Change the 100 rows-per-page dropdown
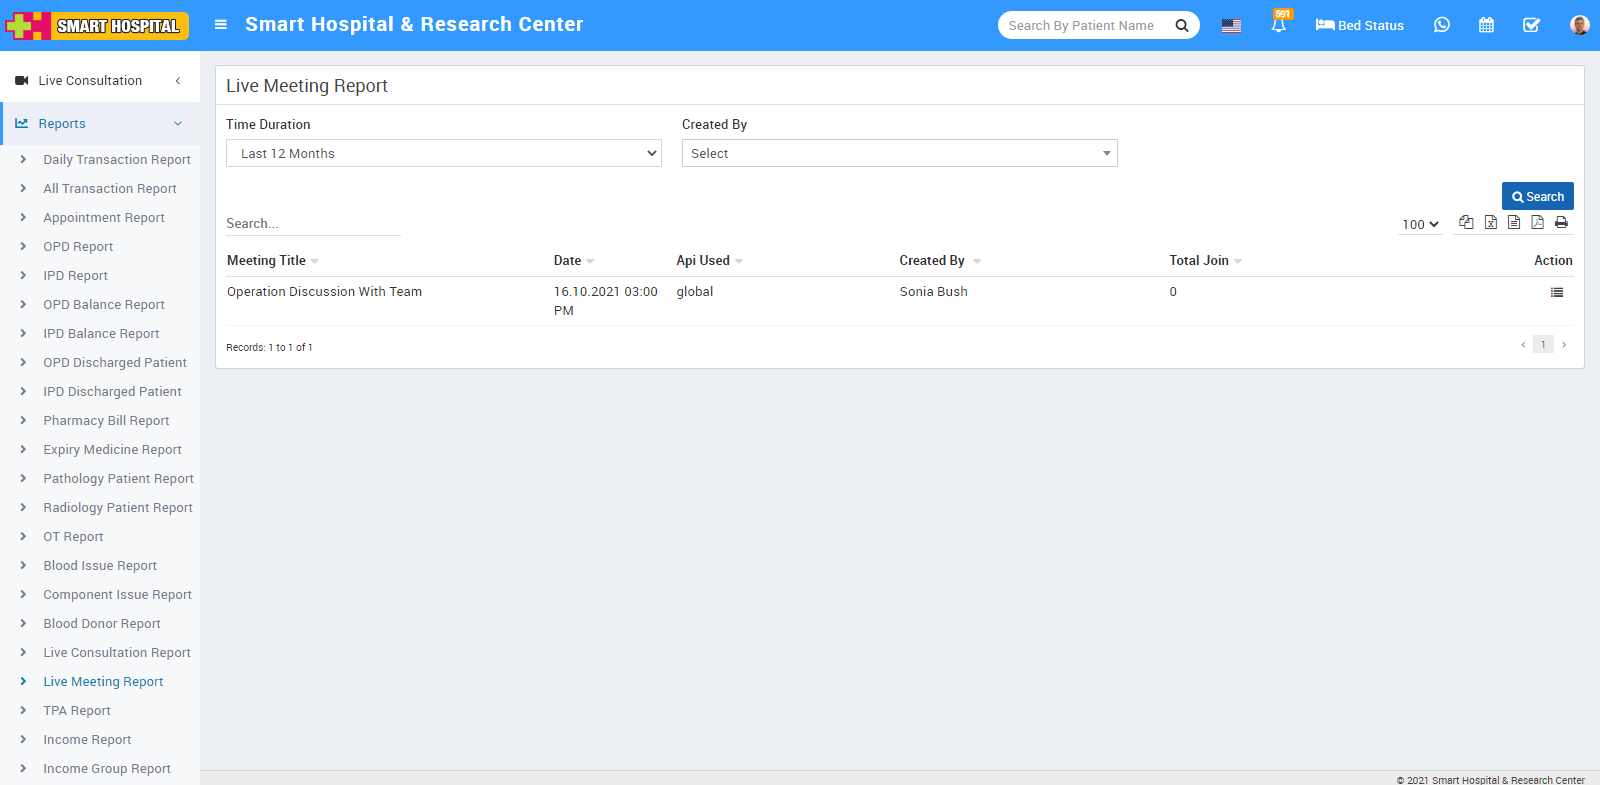The height and width of the screenshot is (785, 1600). [x=1420, y=225]
